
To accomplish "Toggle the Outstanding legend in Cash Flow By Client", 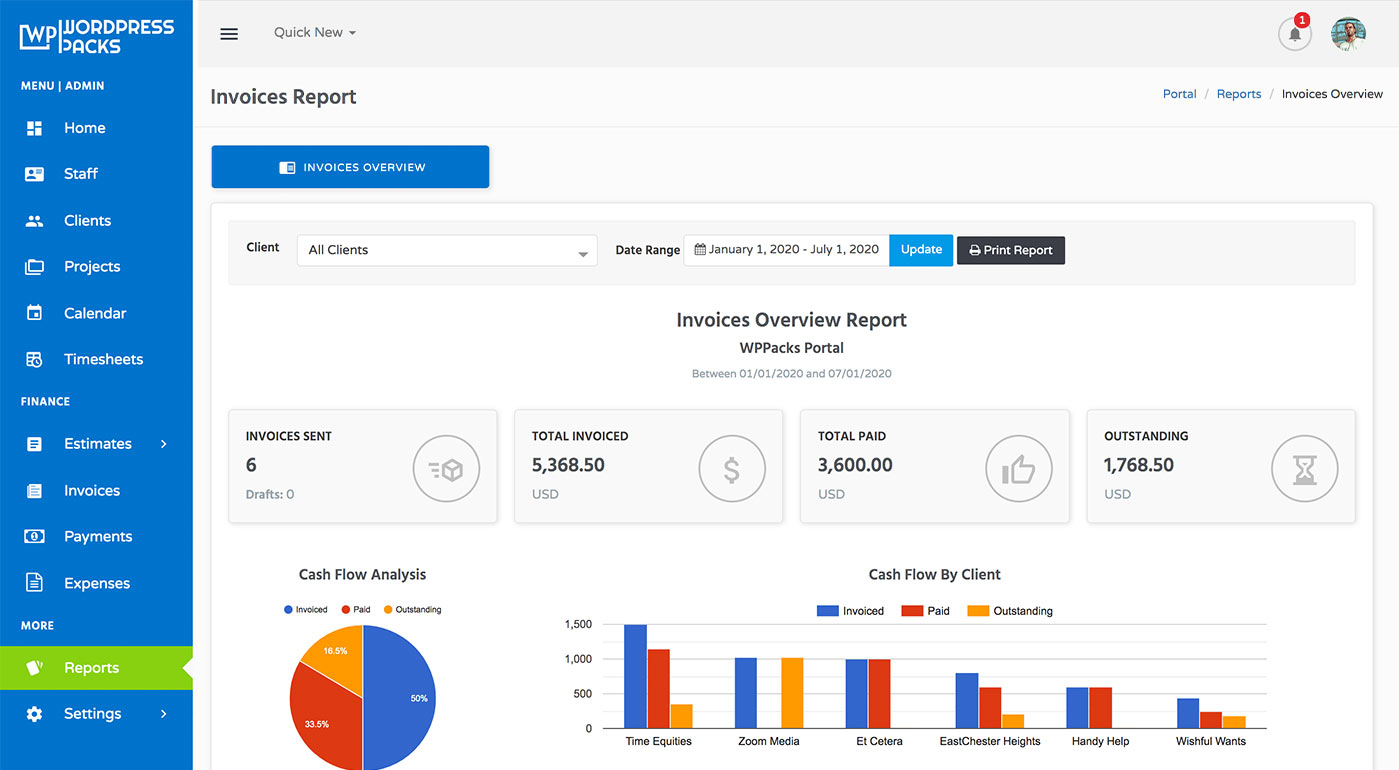I will (1010, 610).
